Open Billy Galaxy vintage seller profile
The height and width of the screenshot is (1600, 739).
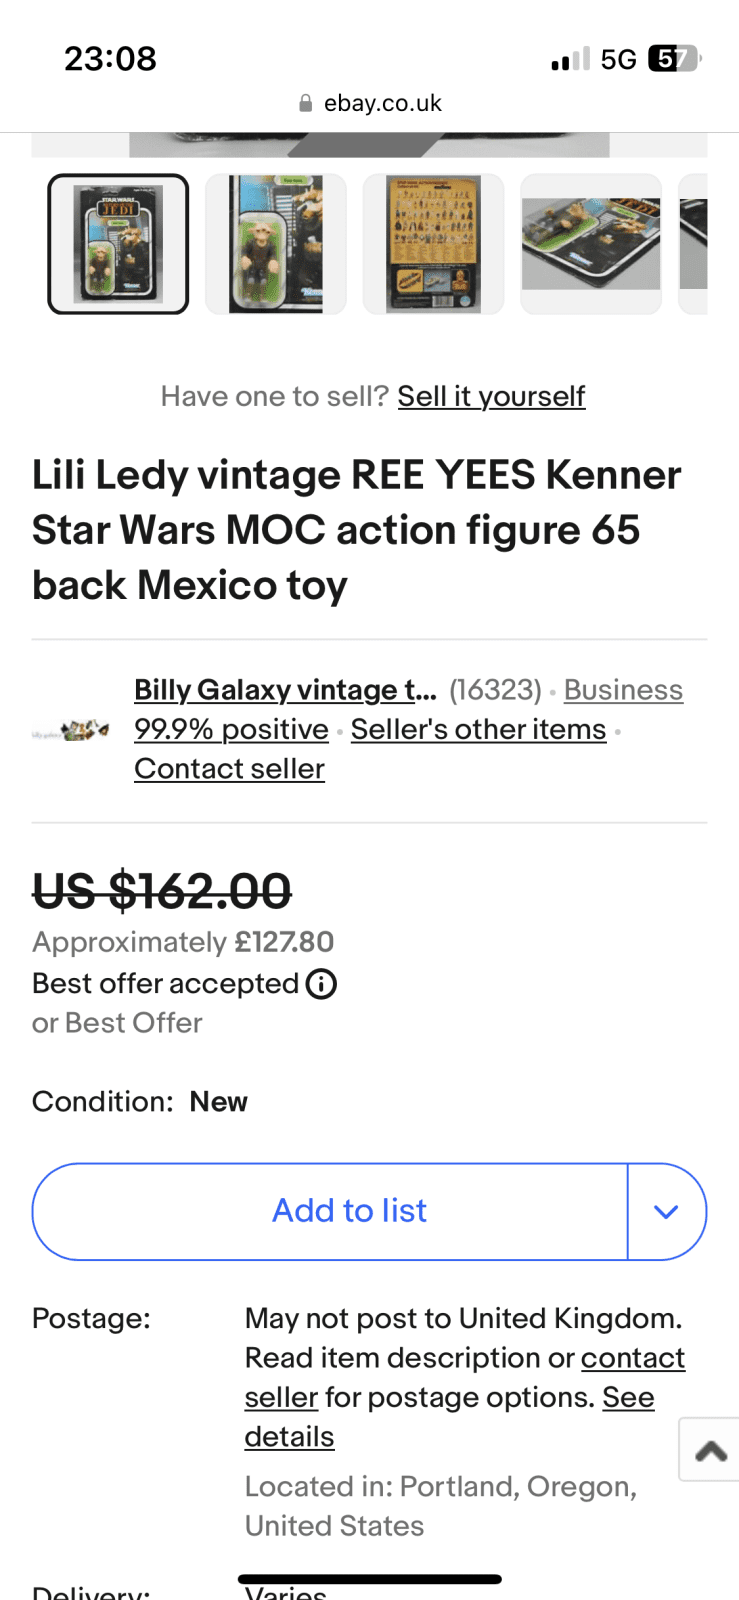click(x=285, y=690)
